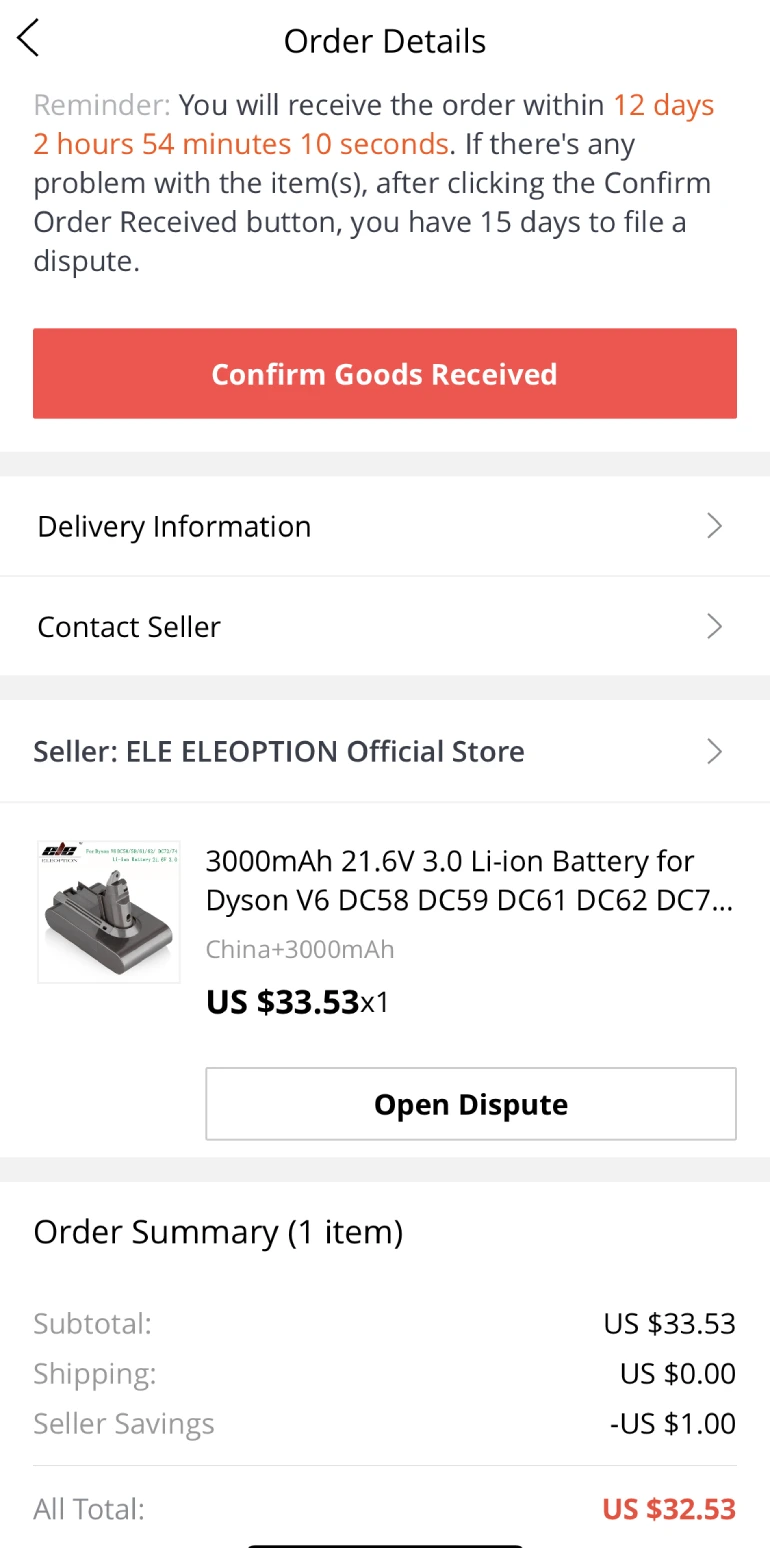
Task: View the Dyson battery product thumbnail
Action: tap(109, 911)
